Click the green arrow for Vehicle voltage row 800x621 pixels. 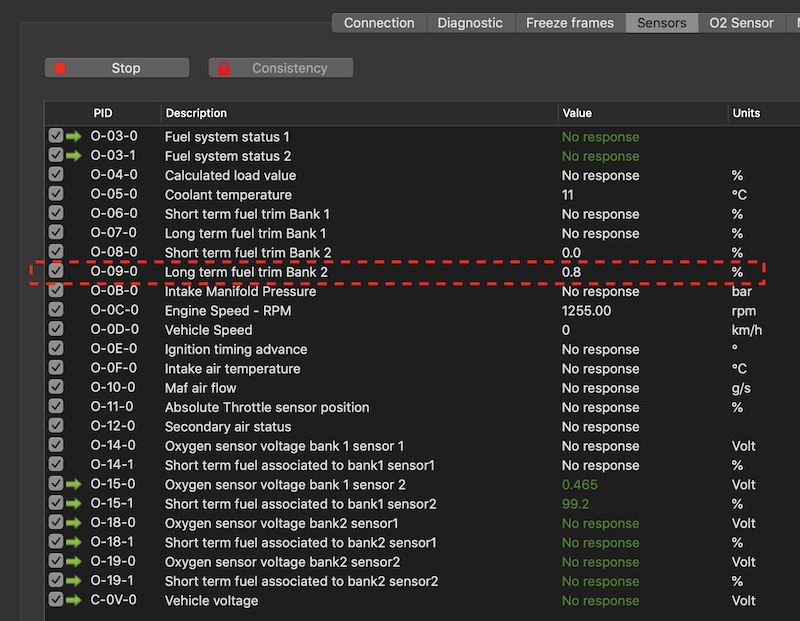[73, 601]
